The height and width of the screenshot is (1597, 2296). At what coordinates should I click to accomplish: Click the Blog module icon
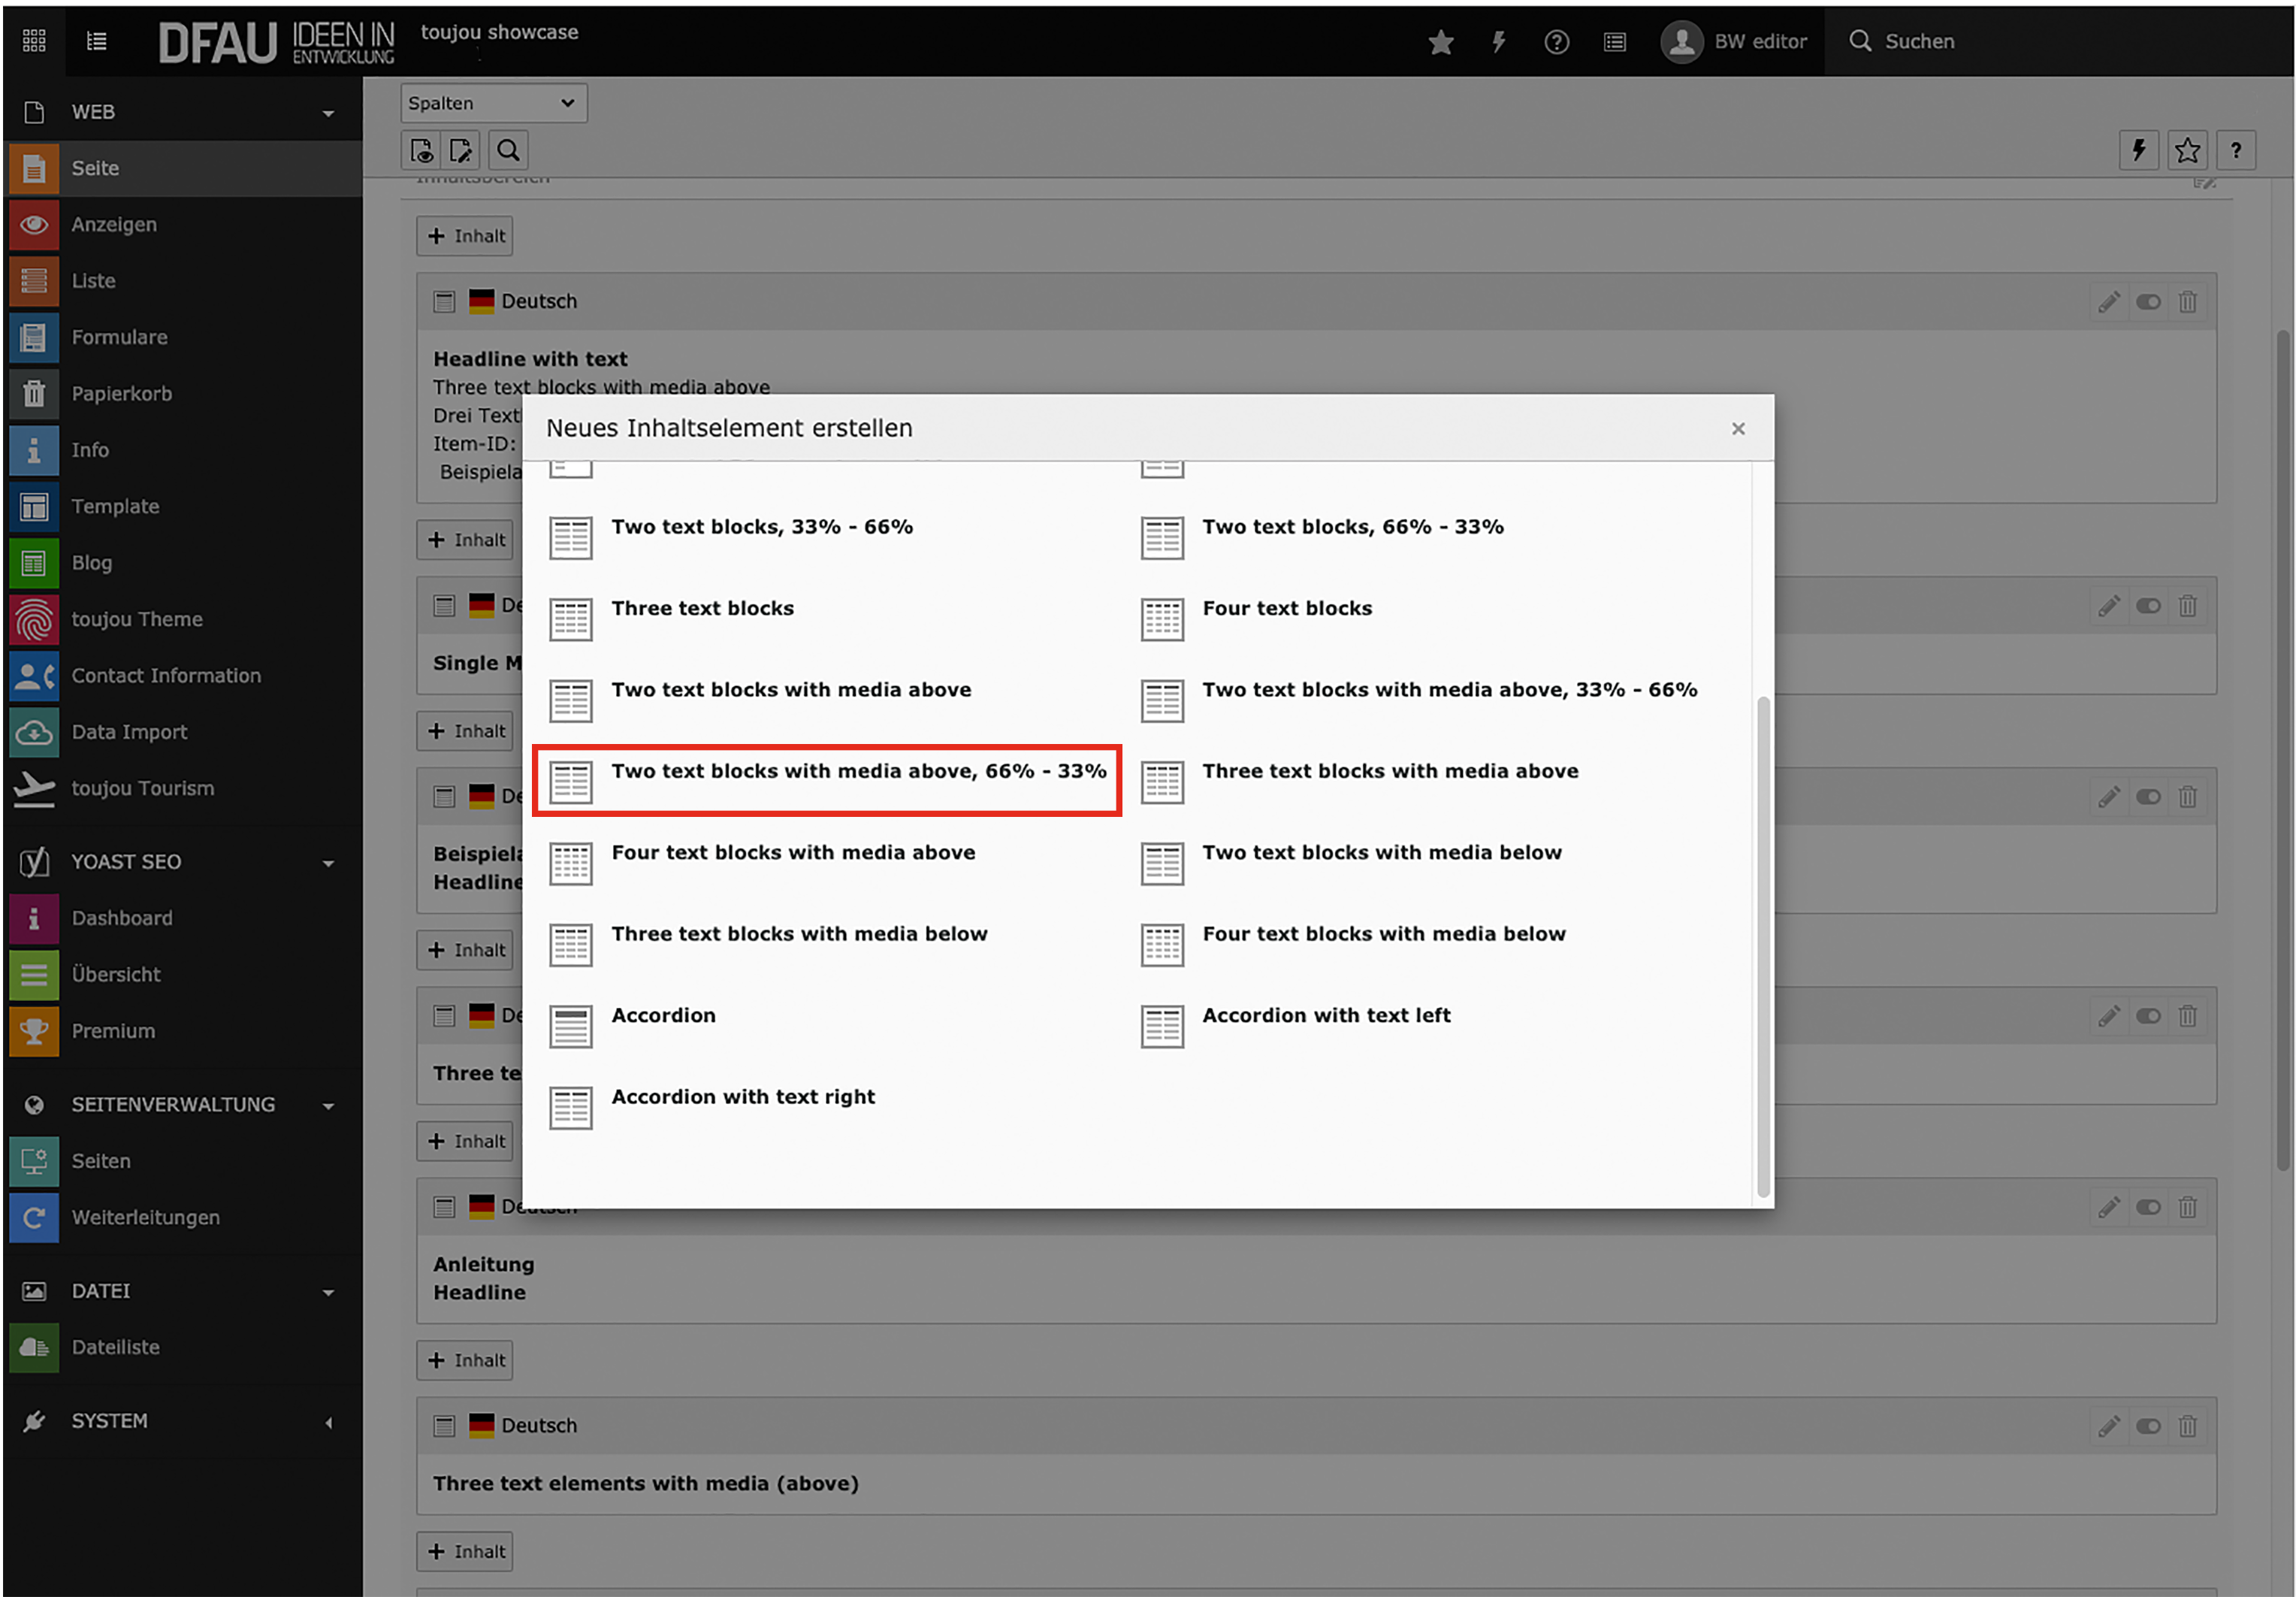34,563
